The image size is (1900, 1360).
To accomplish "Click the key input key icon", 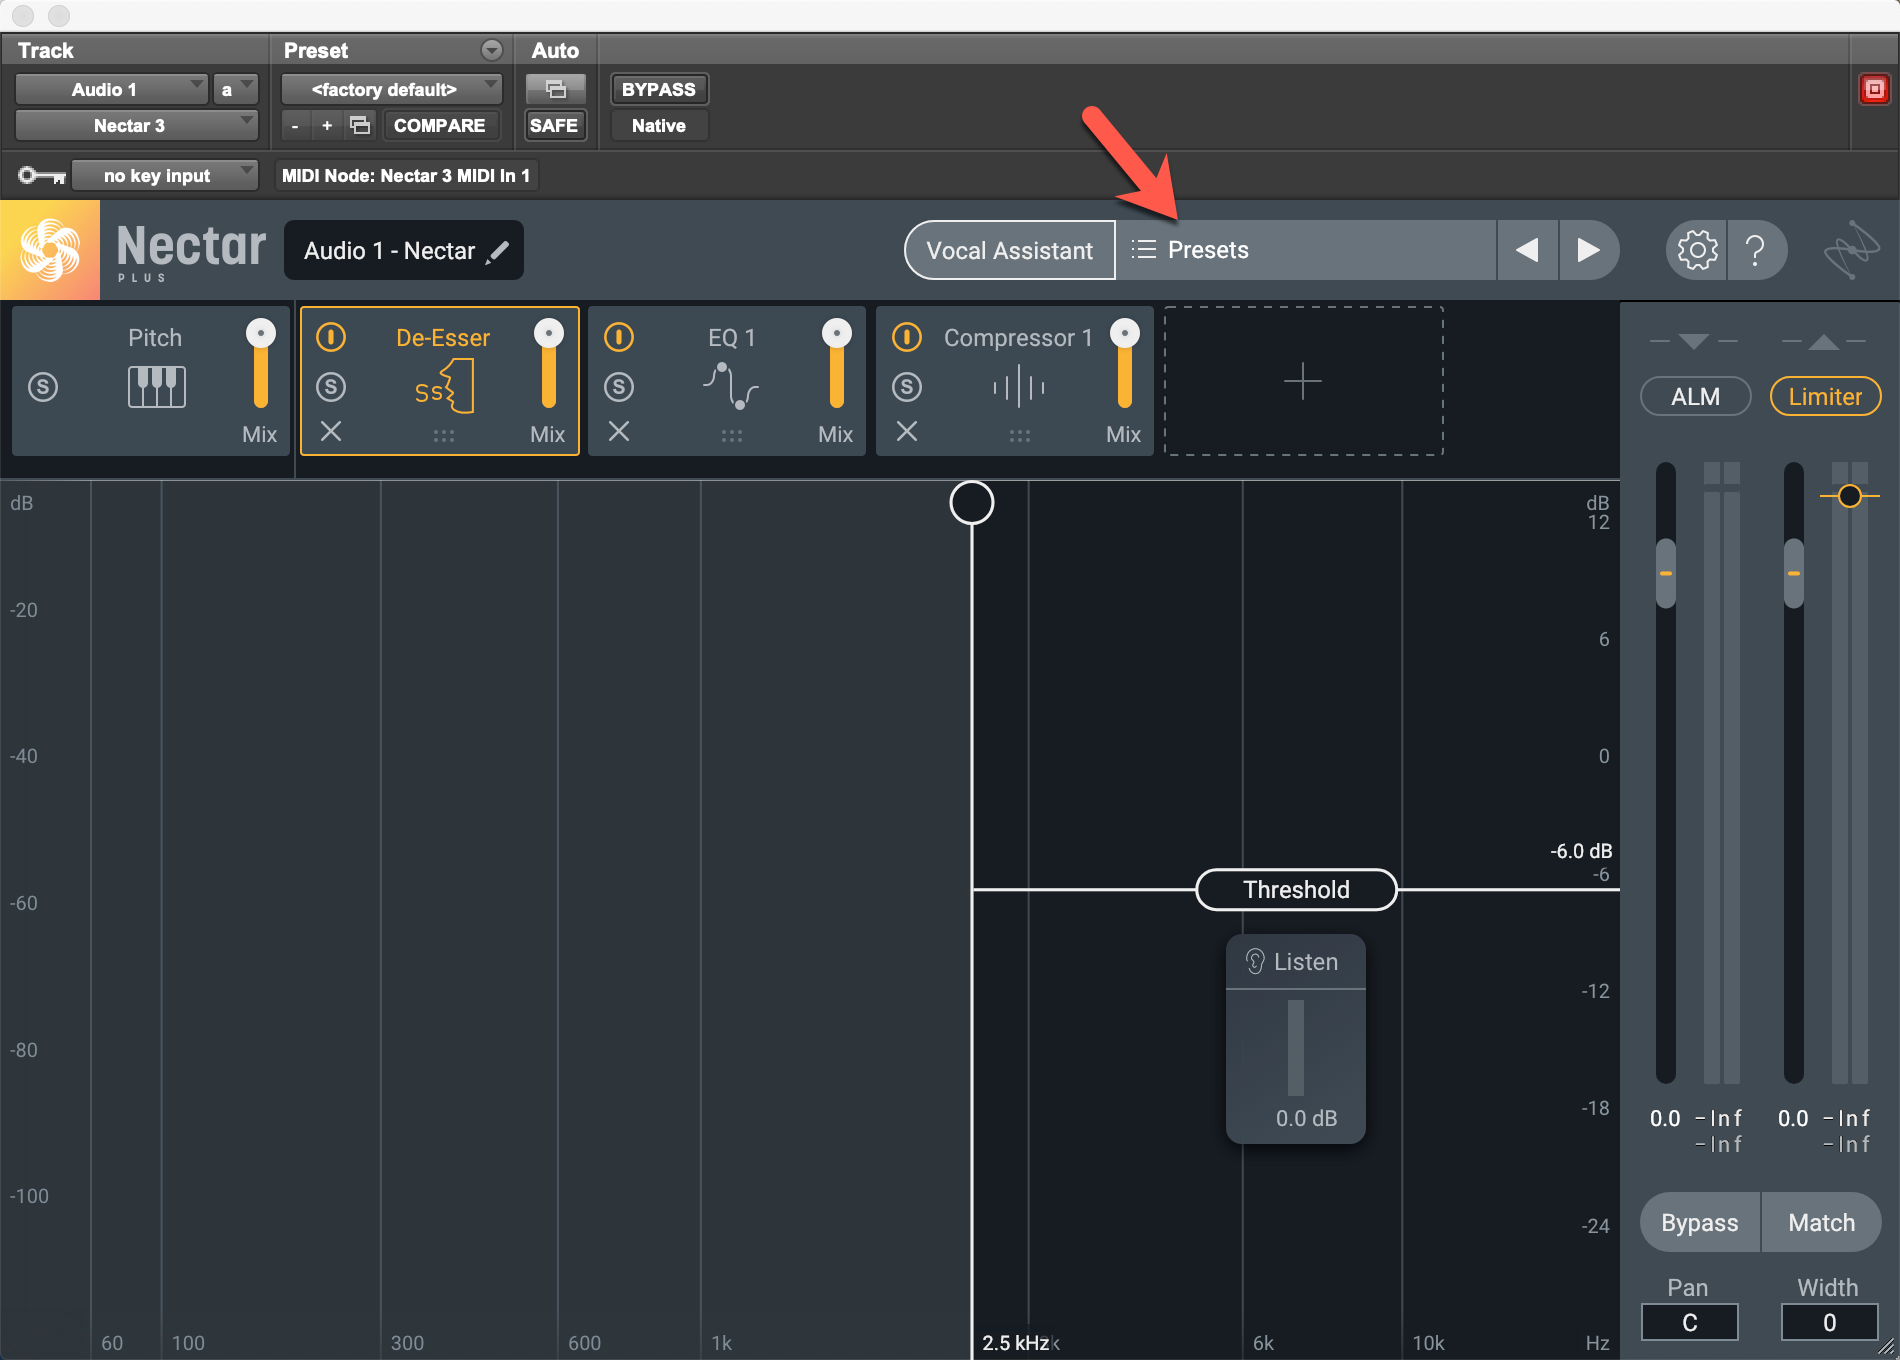I will click(x=42, y=176).
